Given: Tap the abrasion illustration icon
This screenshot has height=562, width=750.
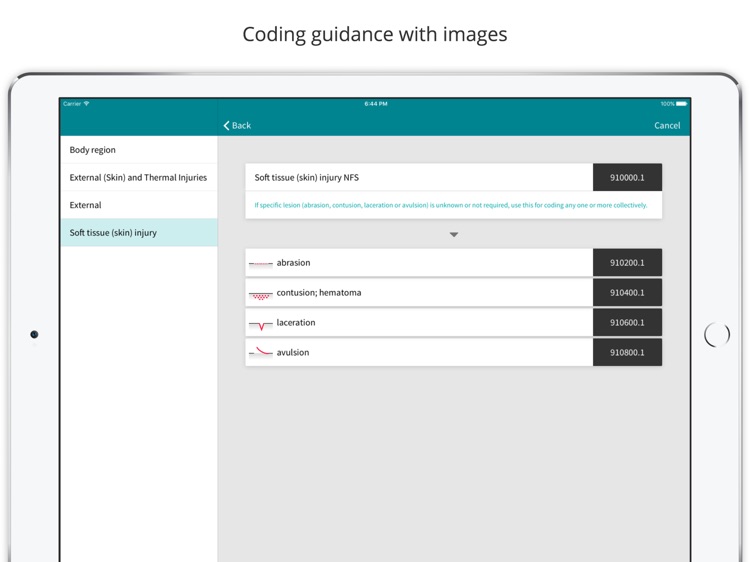Looking at the screenshot, I should click(261, 264).
